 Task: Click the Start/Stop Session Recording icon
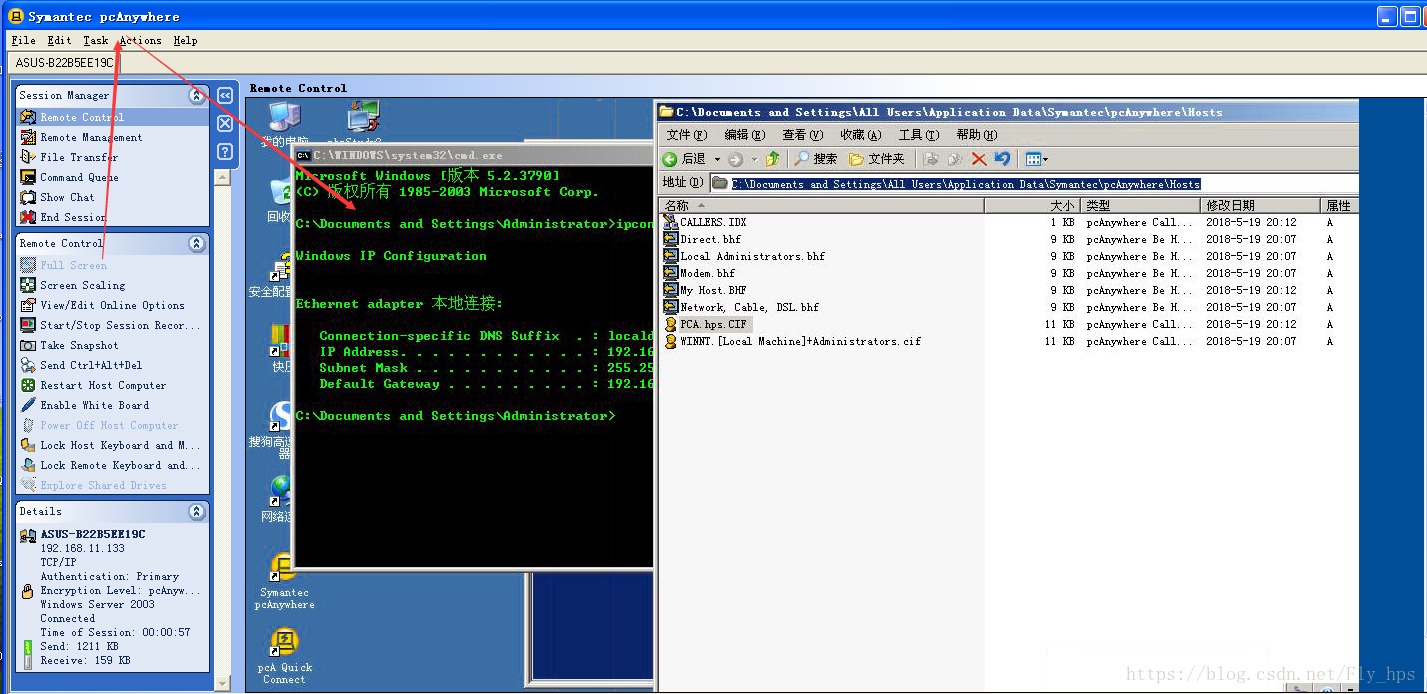[28, 325]
